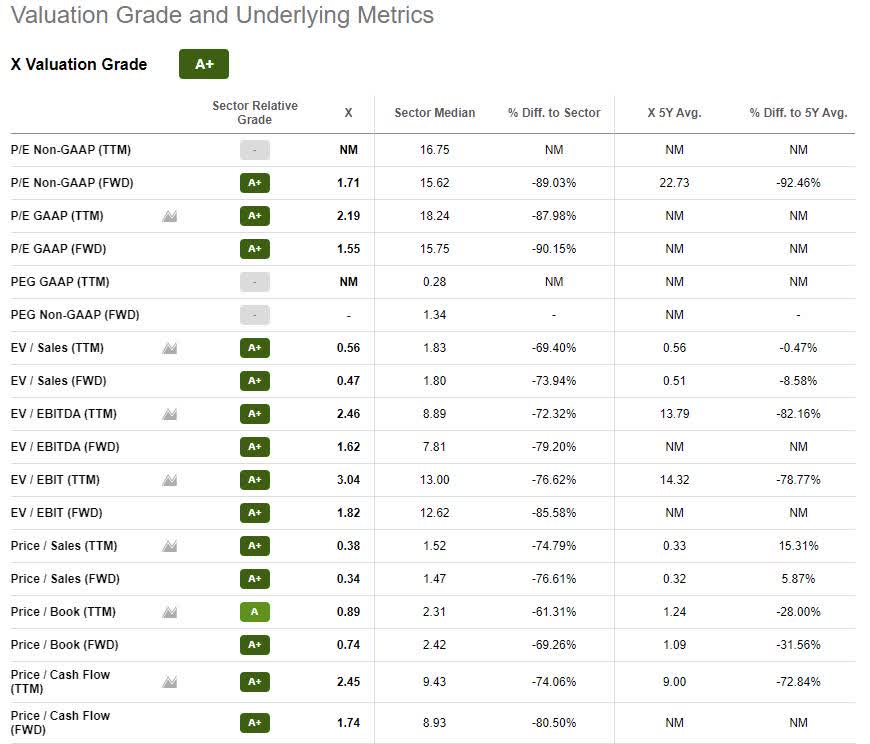Click the A grade badge for Price / Book (TTM)
Viewport: 870px width, 744px height.
(x=255, y=612)
